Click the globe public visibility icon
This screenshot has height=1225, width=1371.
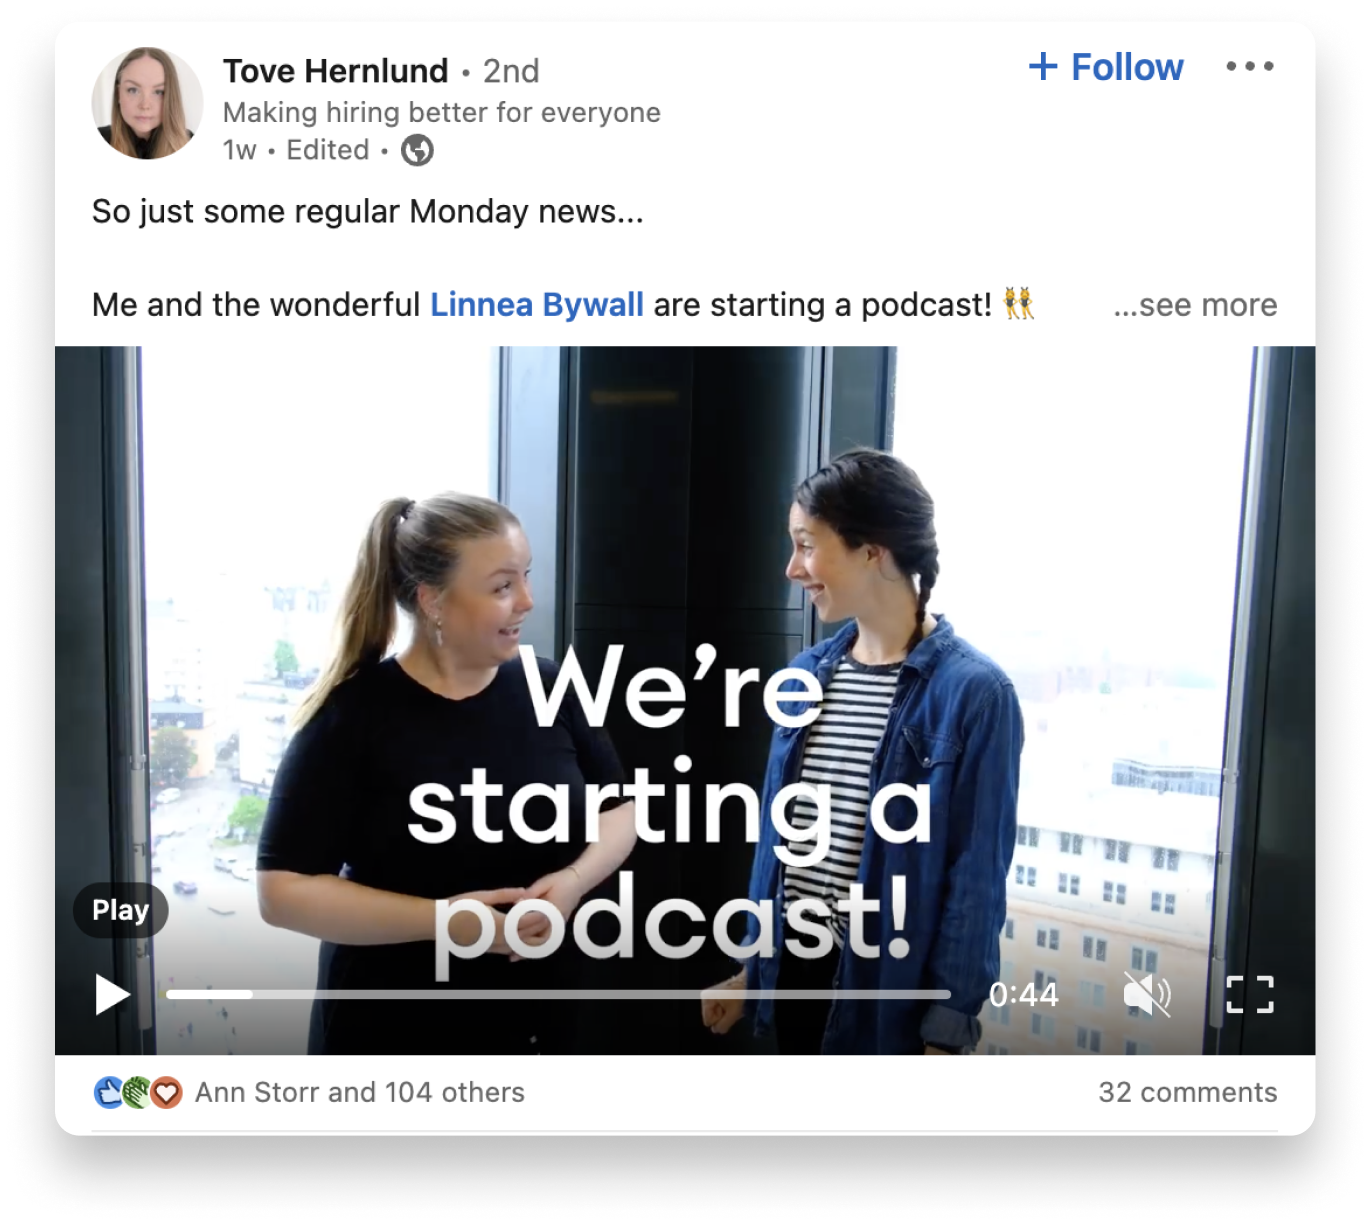point(417,150)
